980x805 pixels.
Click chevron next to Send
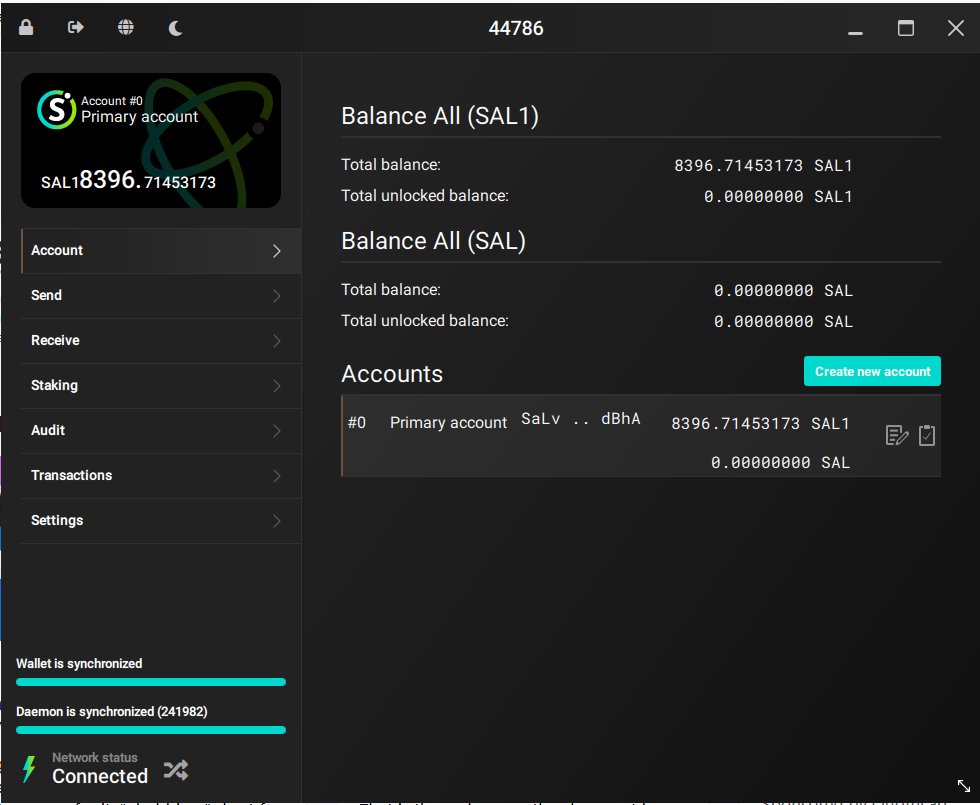(x=277, y=296)
